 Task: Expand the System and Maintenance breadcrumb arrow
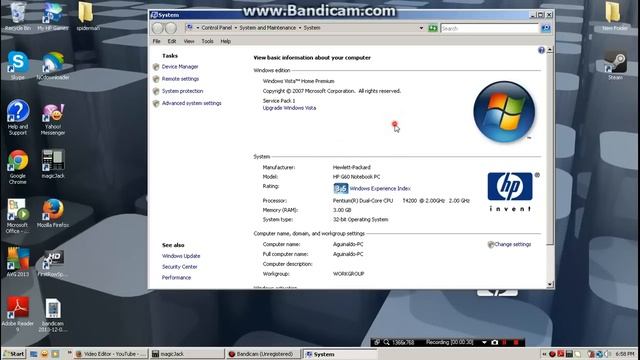tap(300, 28)
